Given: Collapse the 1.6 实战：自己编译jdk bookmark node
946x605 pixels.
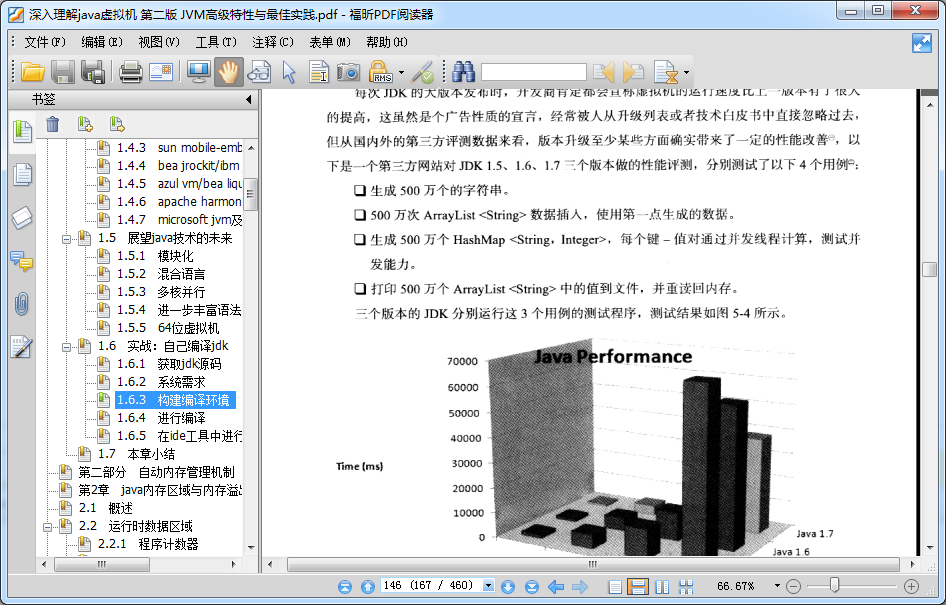Looking at the screenshot, I should 67,346.
